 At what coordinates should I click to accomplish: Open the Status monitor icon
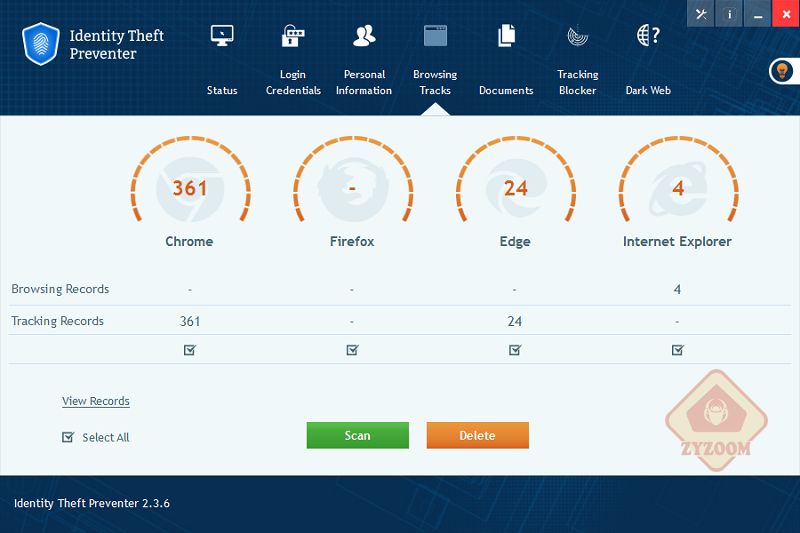coord(222,36)
